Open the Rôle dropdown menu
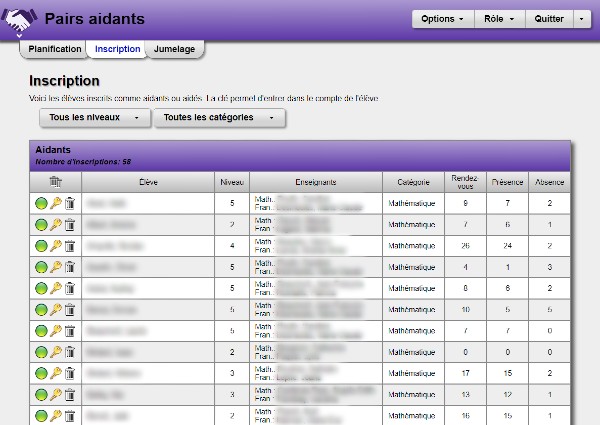Screen dimensions: 600x425 pyautogui.click(x=497, y=19)
